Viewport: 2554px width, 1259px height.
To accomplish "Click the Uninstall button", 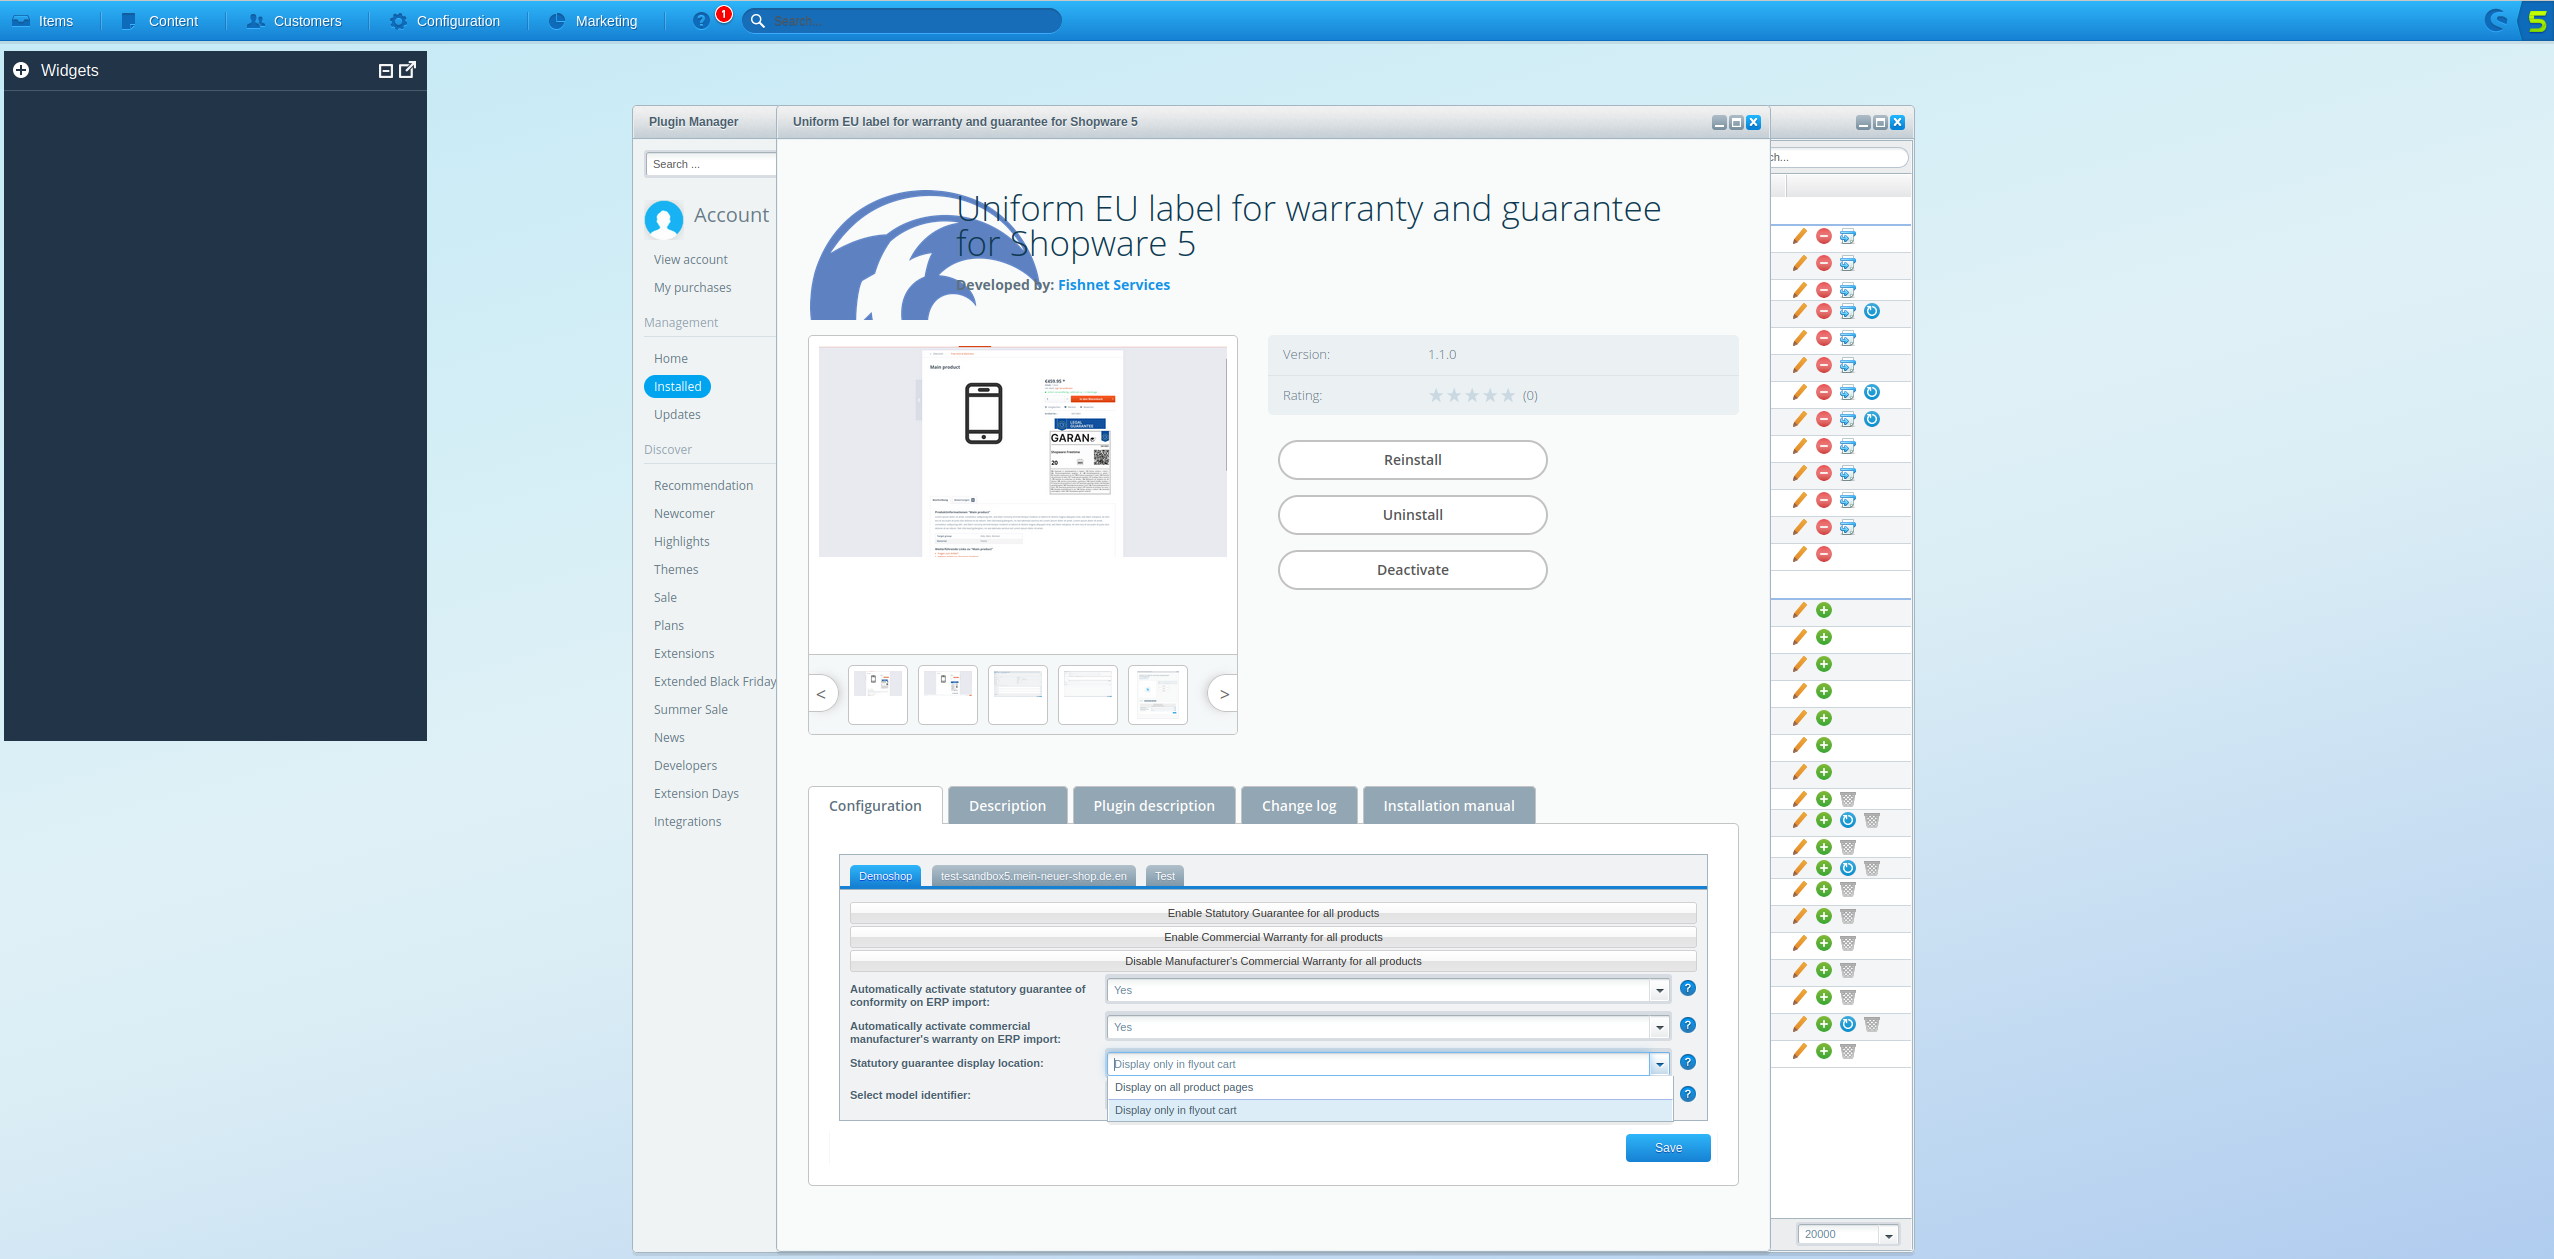I will [x=1412, y=515].
